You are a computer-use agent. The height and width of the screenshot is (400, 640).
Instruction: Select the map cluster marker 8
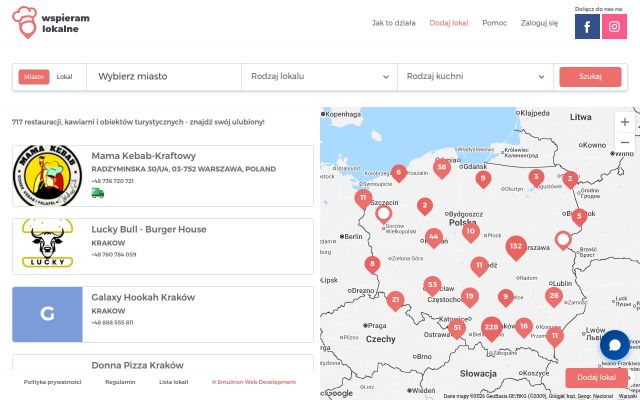[372, 265]
